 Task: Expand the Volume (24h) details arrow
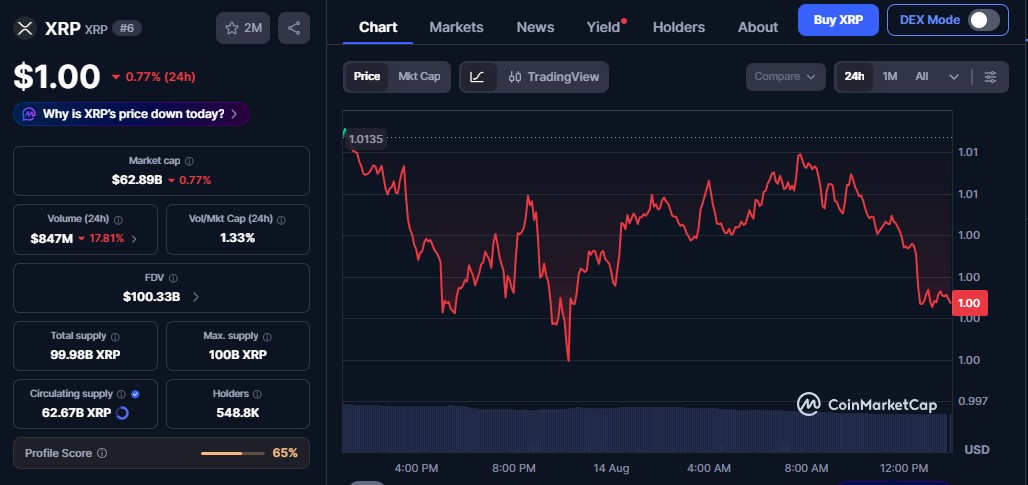[x=134, y=239]
